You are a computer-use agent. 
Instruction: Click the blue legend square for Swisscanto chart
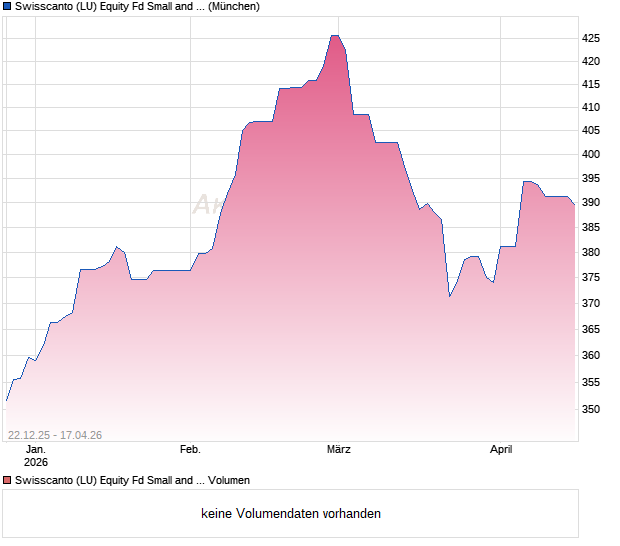coord(7,7)
